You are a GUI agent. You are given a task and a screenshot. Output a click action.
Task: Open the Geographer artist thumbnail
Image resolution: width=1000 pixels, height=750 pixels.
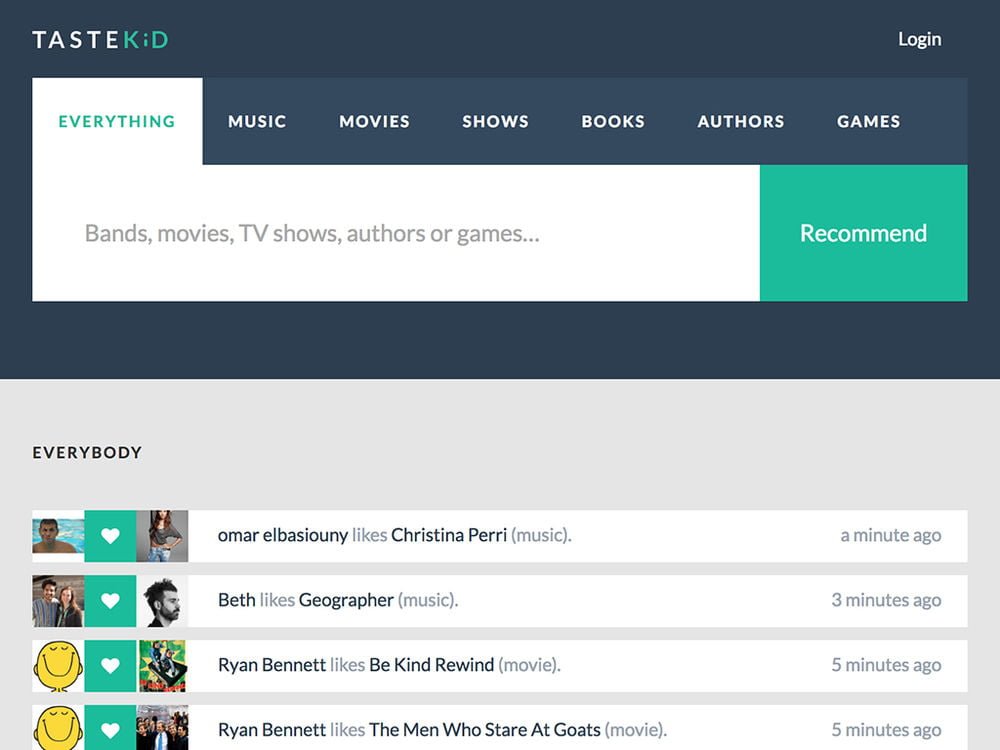[162, 601]
